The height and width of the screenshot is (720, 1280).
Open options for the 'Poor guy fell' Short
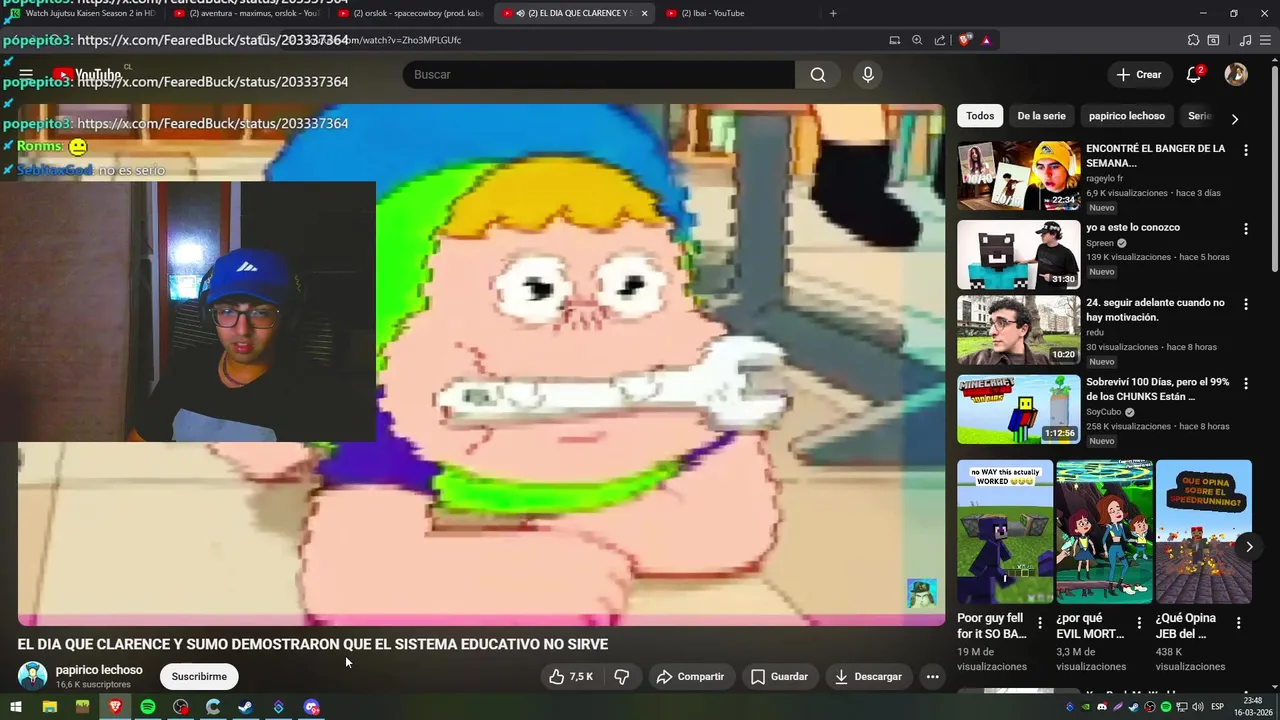point(1039,623)
